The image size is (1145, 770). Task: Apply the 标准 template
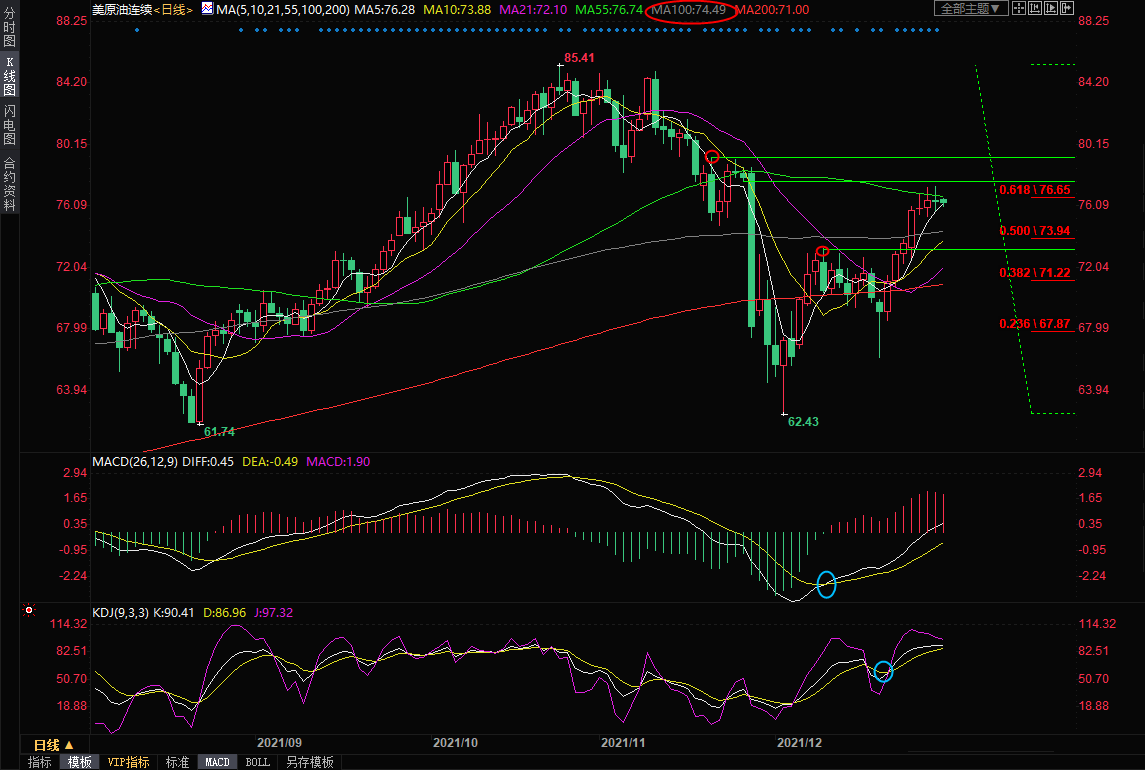click(x=177, y=762)
